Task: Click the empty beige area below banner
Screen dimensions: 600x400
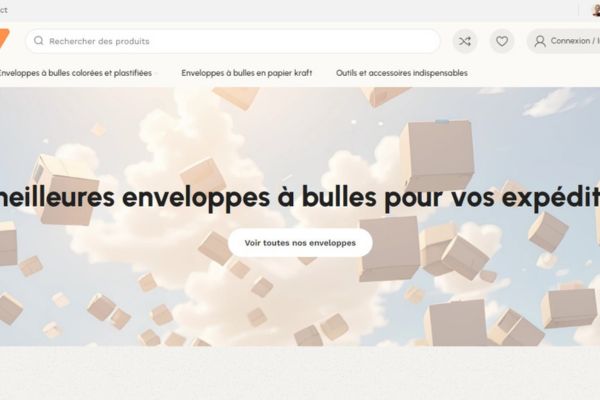Action: pos(300,373)
